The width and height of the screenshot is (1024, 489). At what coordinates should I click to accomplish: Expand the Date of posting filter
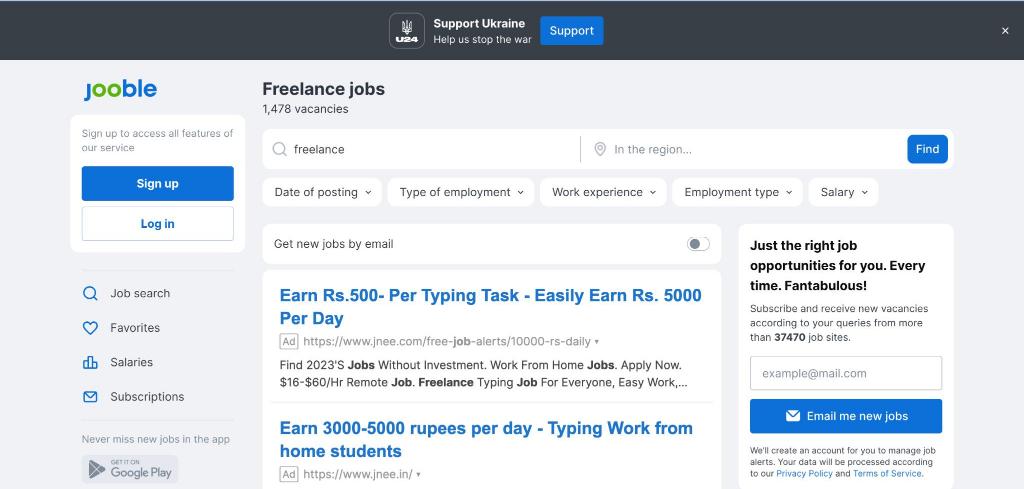(322, 192)
